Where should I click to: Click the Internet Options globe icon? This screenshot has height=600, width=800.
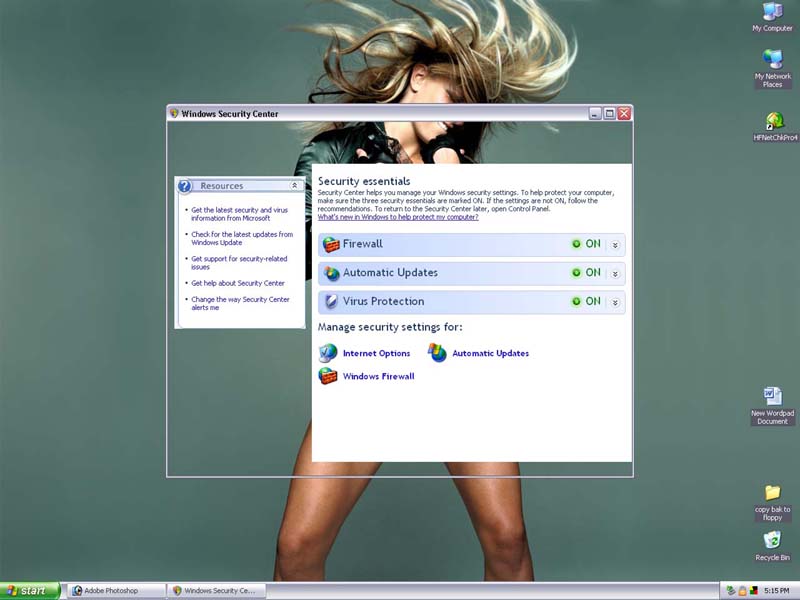328,353
